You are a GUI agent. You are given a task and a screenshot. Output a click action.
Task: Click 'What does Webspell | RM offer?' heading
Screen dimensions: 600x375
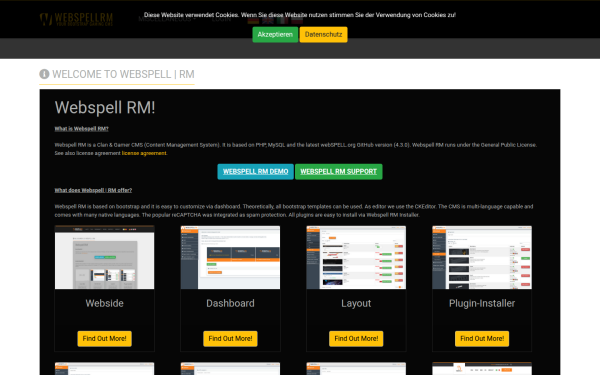93,190
